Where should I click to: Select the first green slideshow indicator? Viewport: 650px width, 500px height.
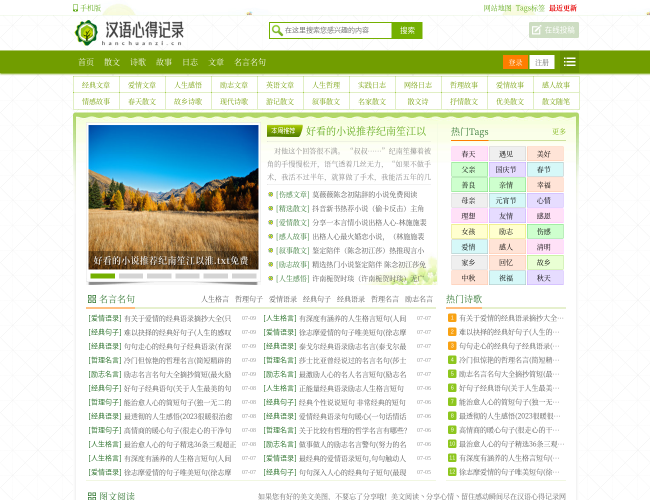[102, 276]
